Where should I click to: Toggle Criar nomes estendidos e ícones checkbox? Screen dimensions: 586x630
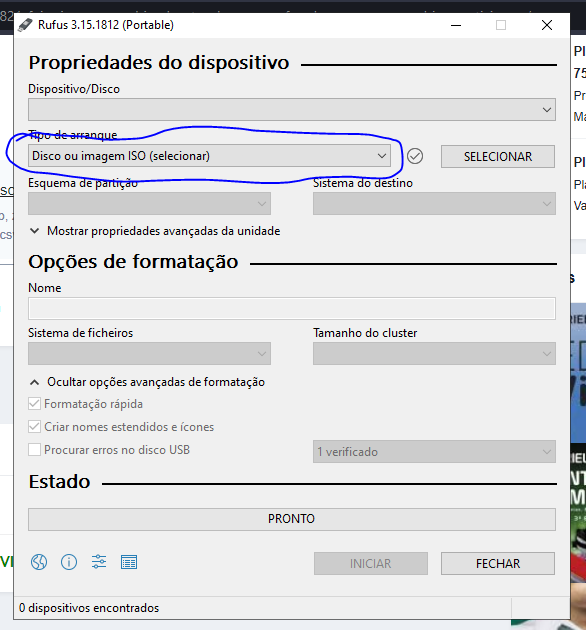[35, 426]
